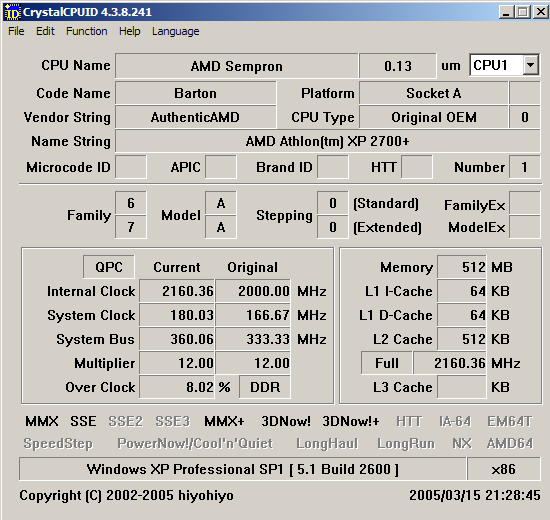Click the extended Family value 7
Image resolution: width=550 pixels, height=520 pixels.
point(131,227)
